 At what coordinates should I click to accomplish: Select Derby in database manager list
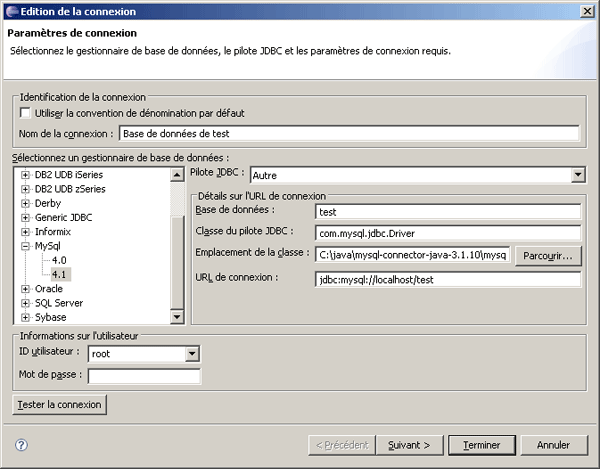coord(48,203)
